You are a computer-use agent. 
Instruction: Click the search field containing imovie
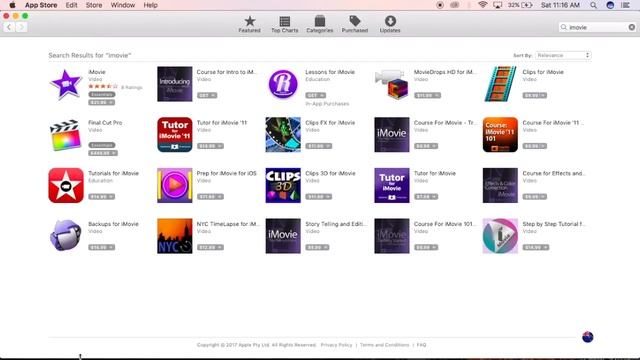tap(598, 27)
